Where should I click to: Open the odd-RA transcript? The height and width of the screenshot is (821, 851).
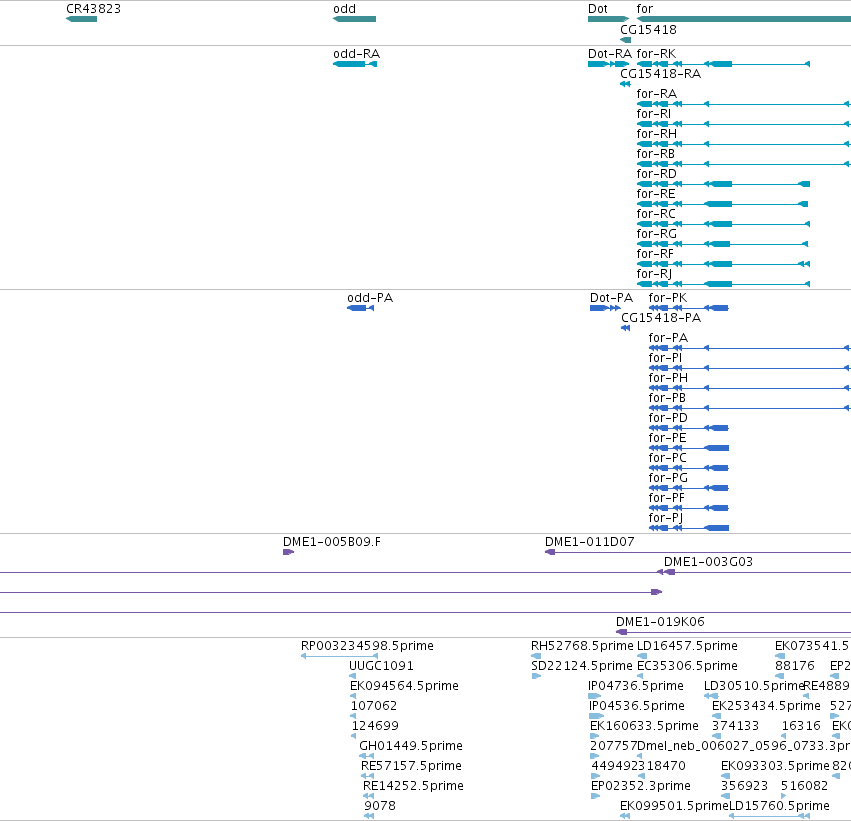(x=355, y=64)
